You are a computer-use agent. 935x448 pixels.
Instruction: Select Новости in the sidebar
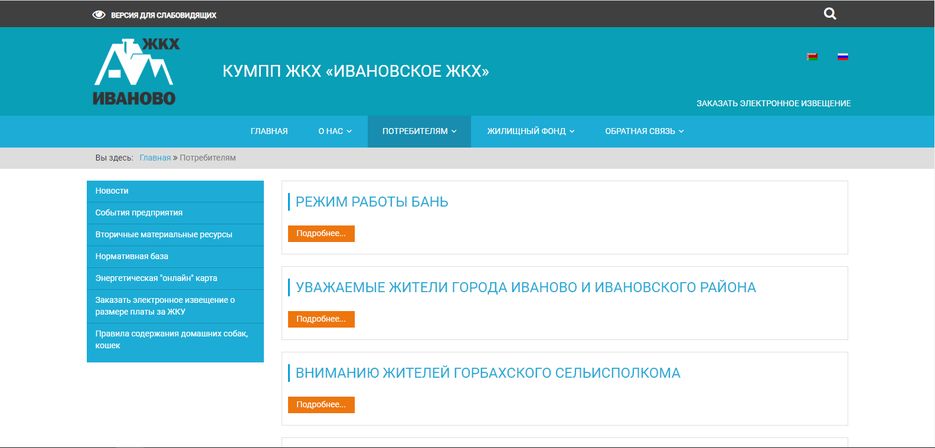(x=112, y=191)
